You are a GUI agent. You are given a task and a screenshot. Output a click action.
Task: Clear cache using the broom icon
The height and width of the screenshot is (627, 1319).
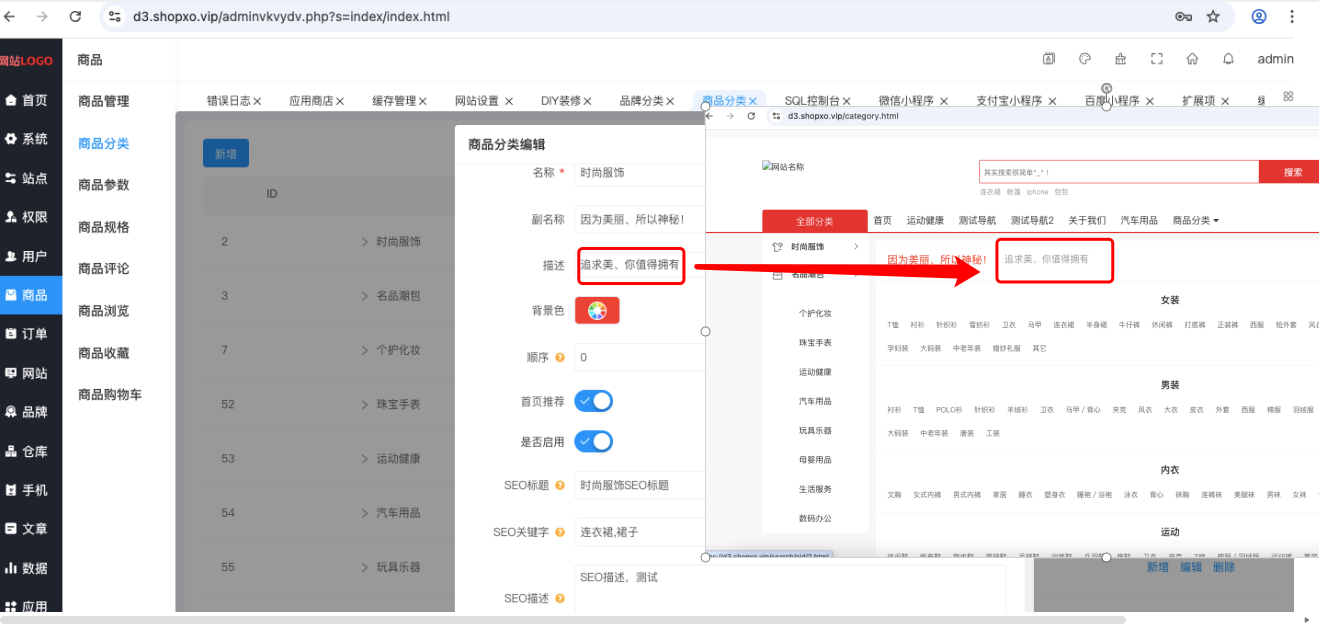pos(1120,59)
